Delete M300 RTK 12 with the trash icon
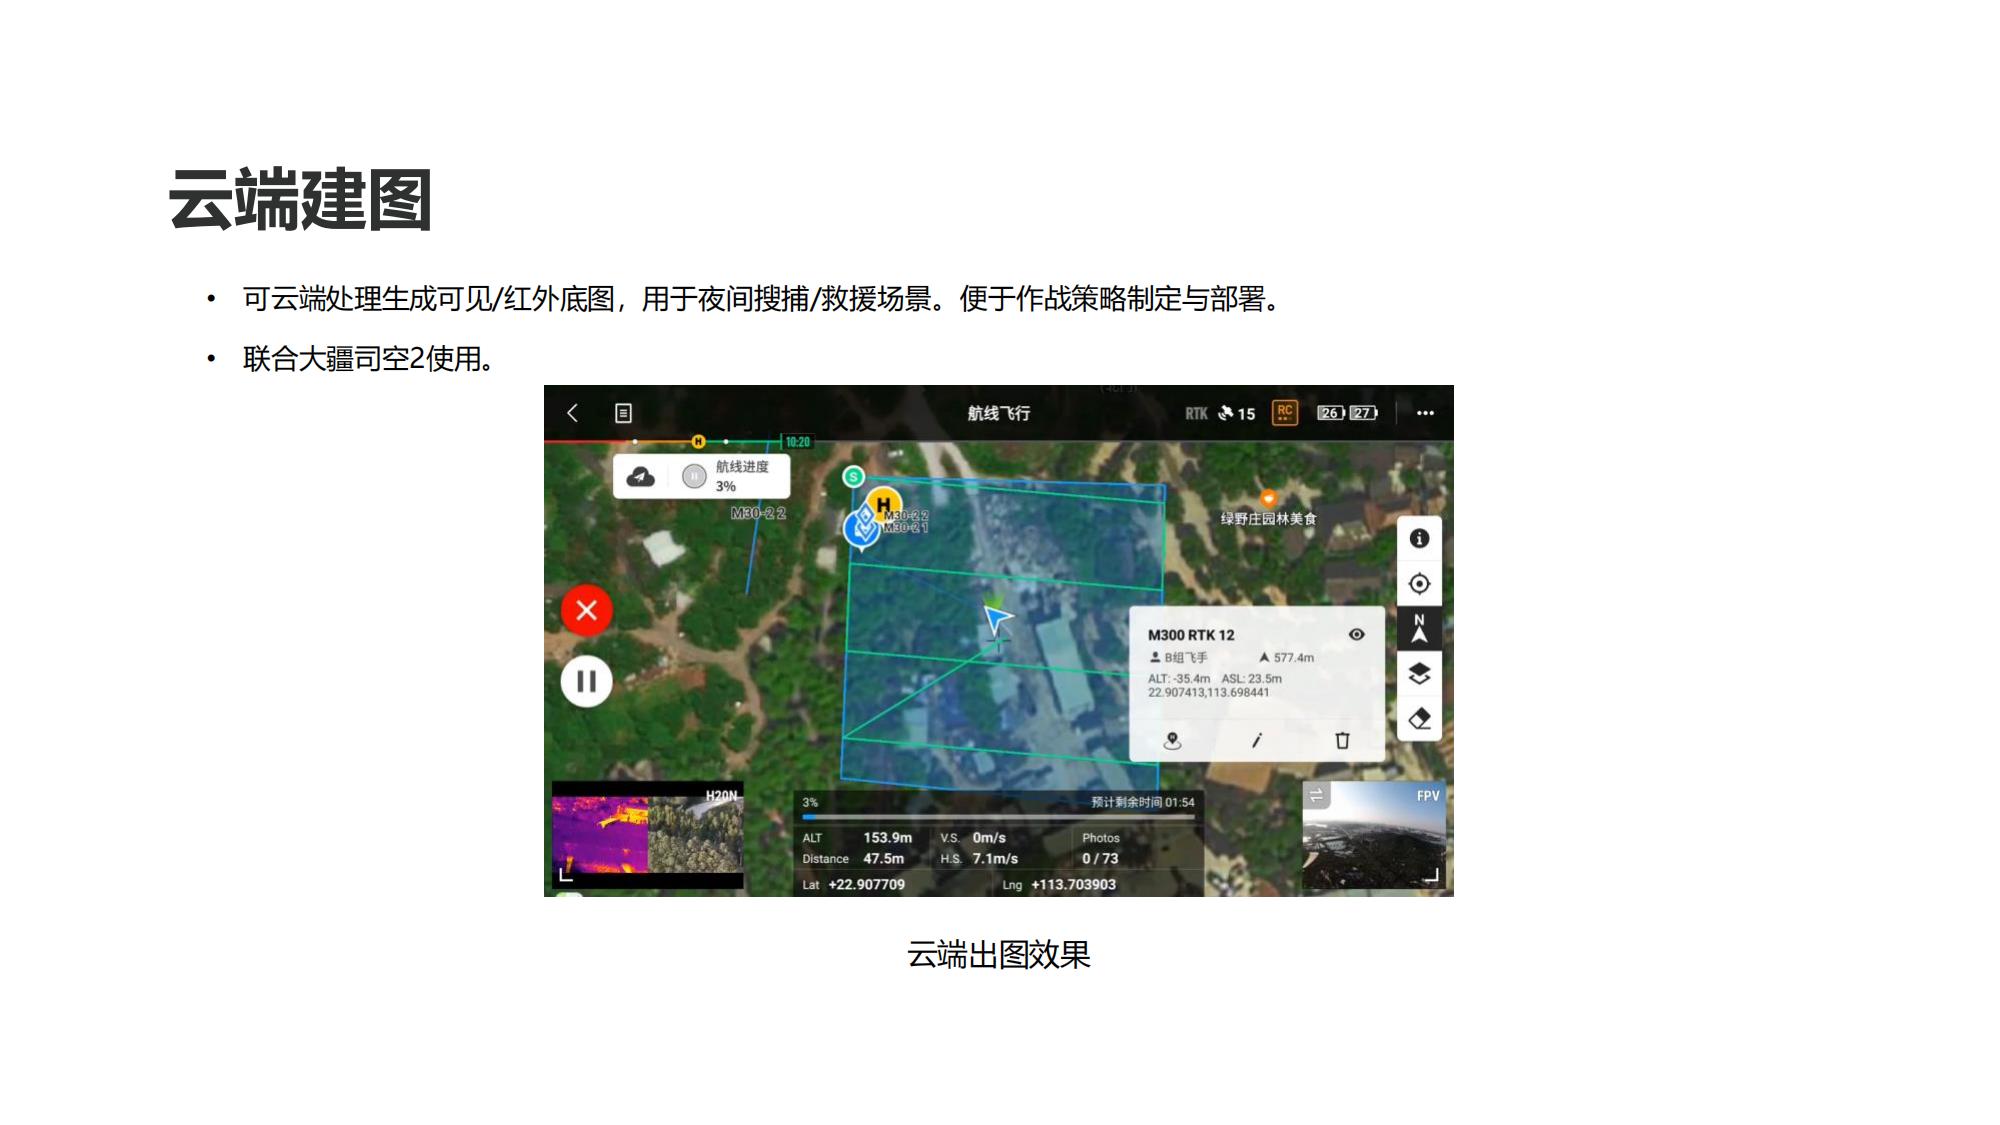The width and height of the screenshot is (2000, 1125). coord(1342,741)
